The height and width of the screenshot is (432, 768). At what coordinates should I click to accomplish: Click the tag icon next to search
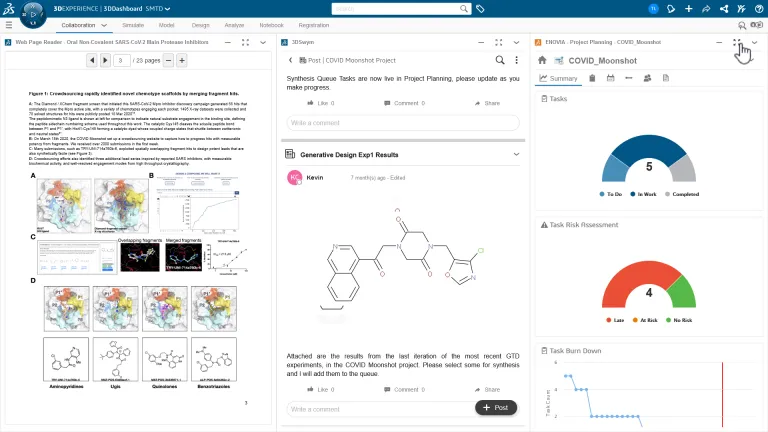click(480, 9)
